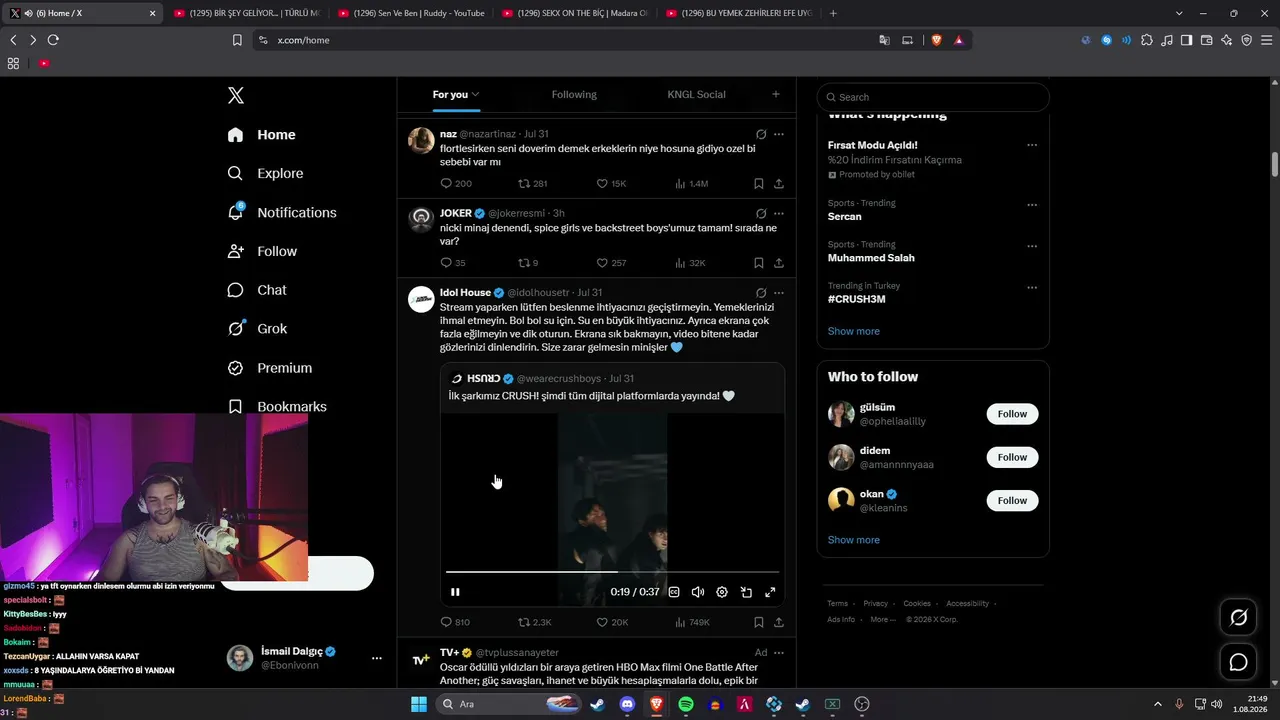This screenshot has width=1280, height=720.
Task: Open Notifications in the X sidebar
Action: pyautogui.click(x=282, y=212)
